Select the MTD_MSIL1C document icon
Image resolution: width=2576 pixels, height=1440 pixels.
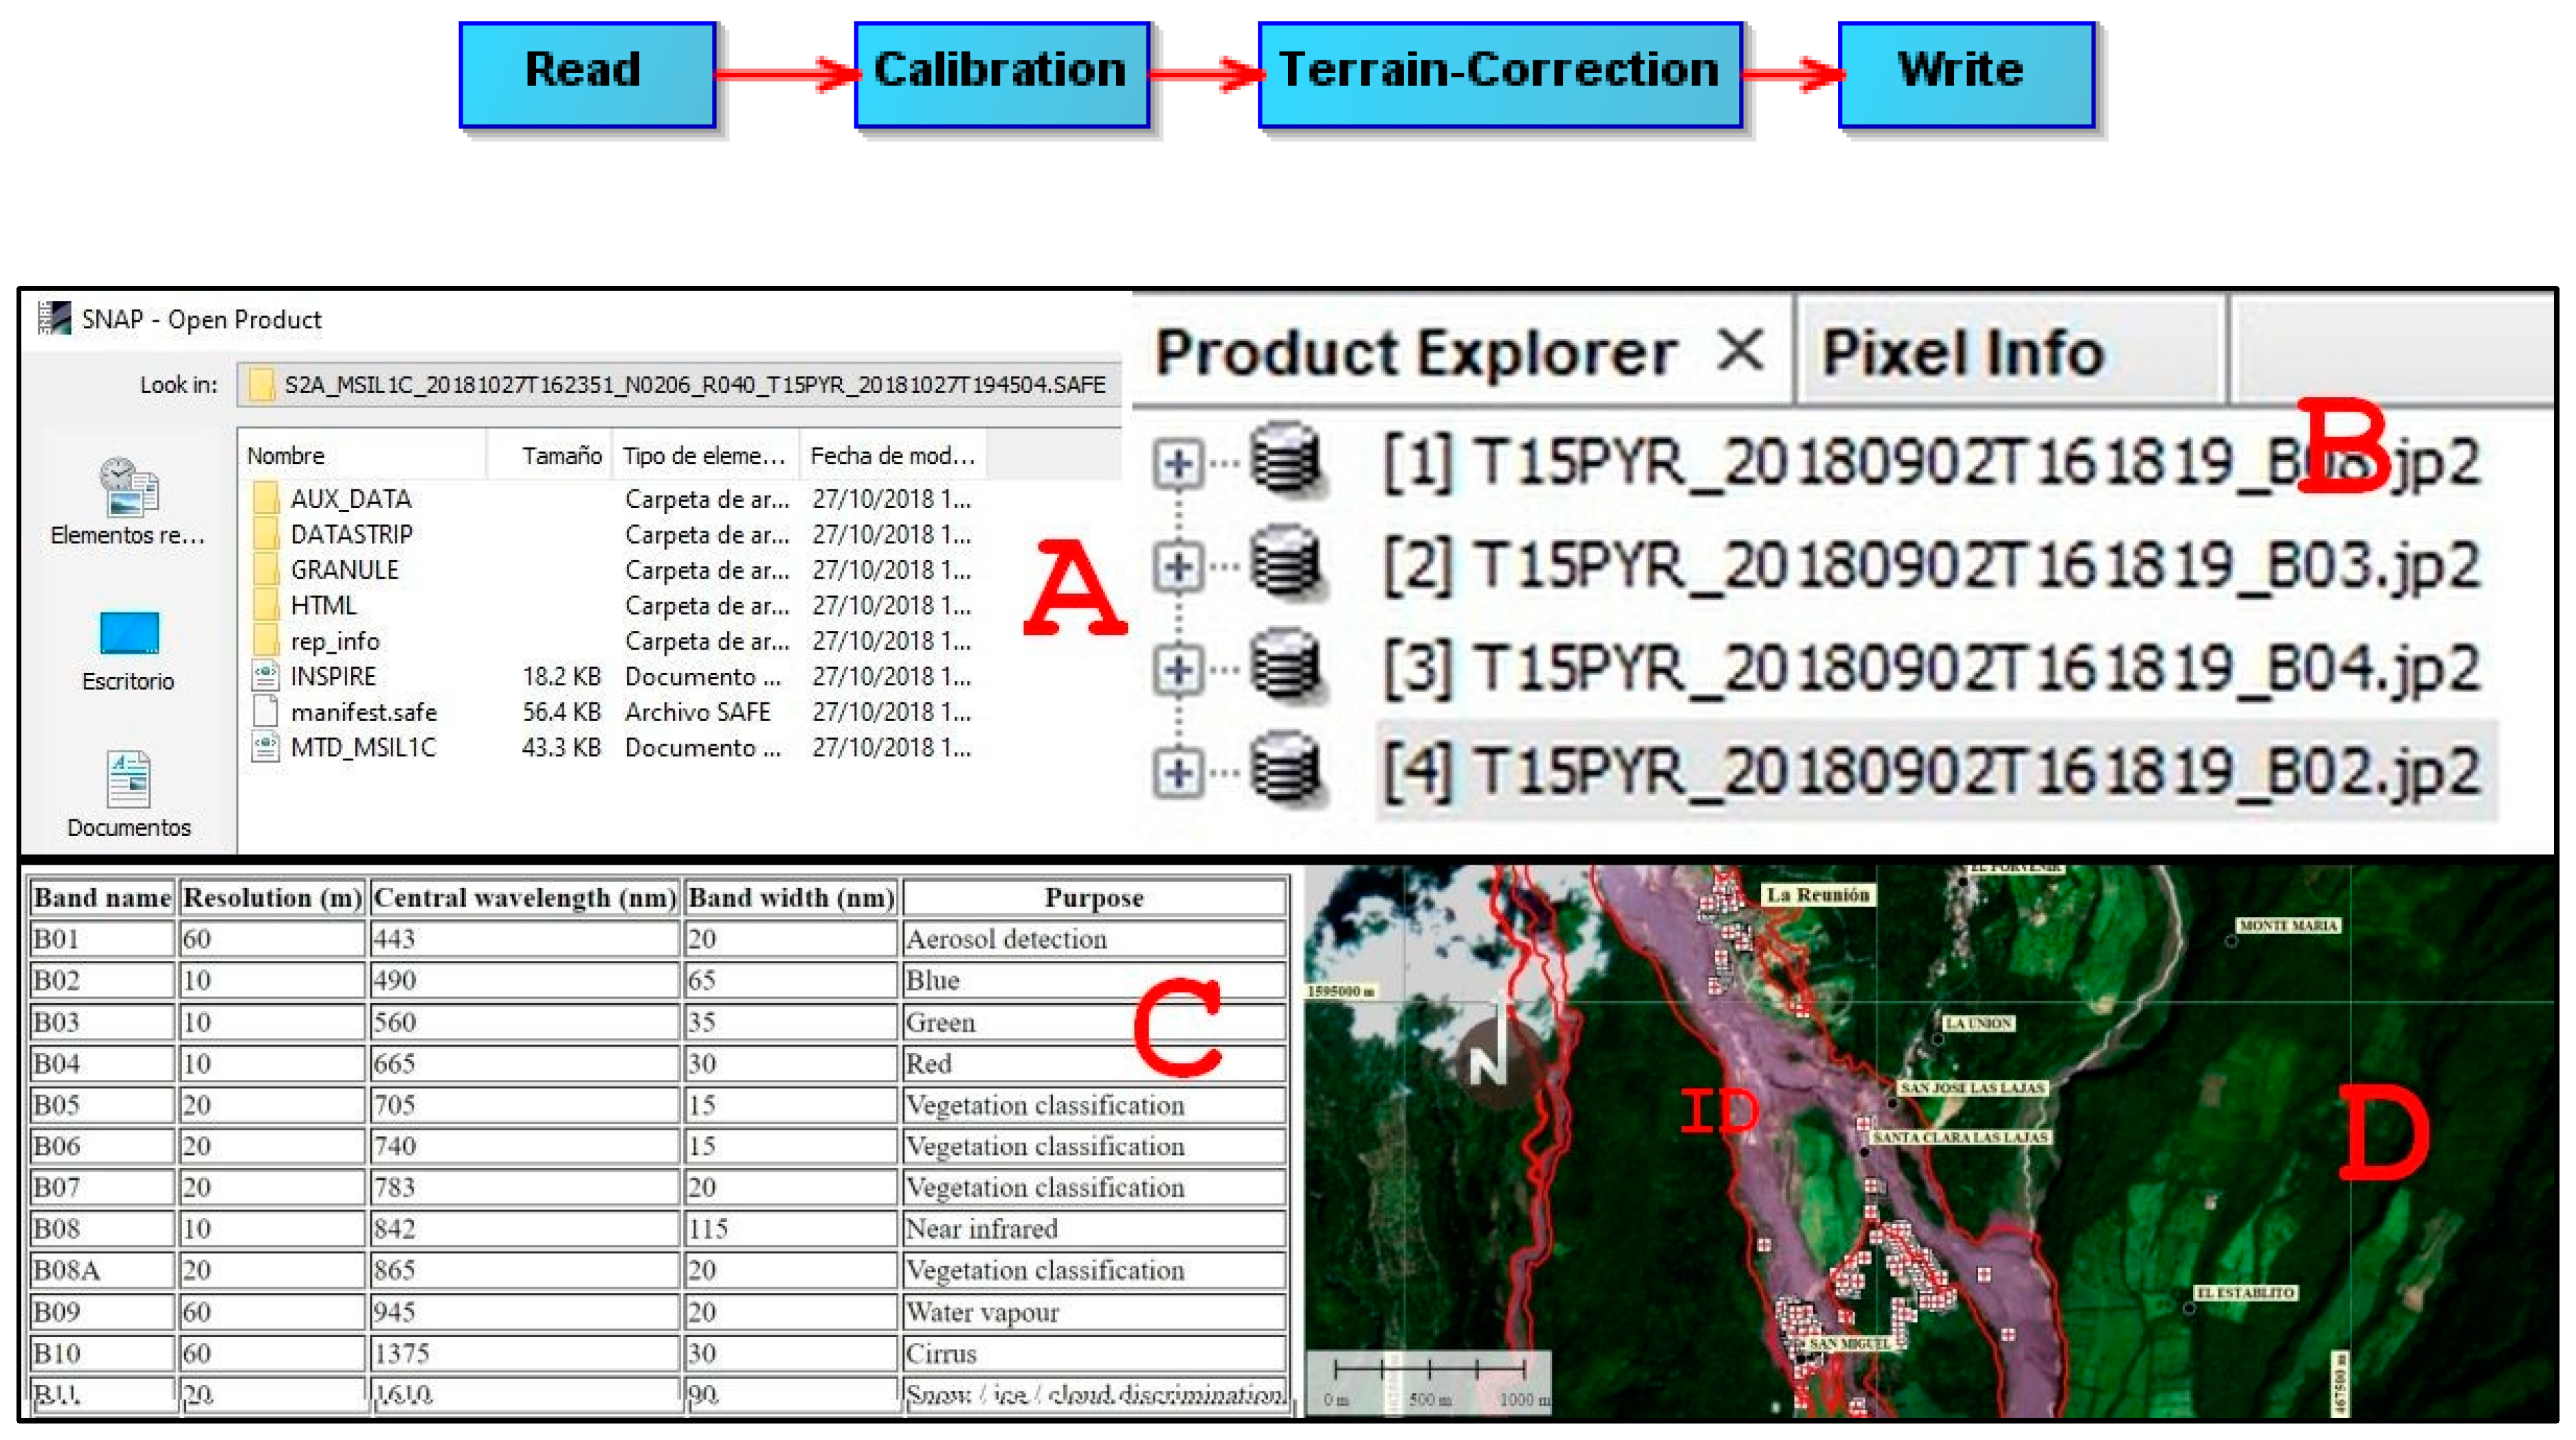(265, 747)
